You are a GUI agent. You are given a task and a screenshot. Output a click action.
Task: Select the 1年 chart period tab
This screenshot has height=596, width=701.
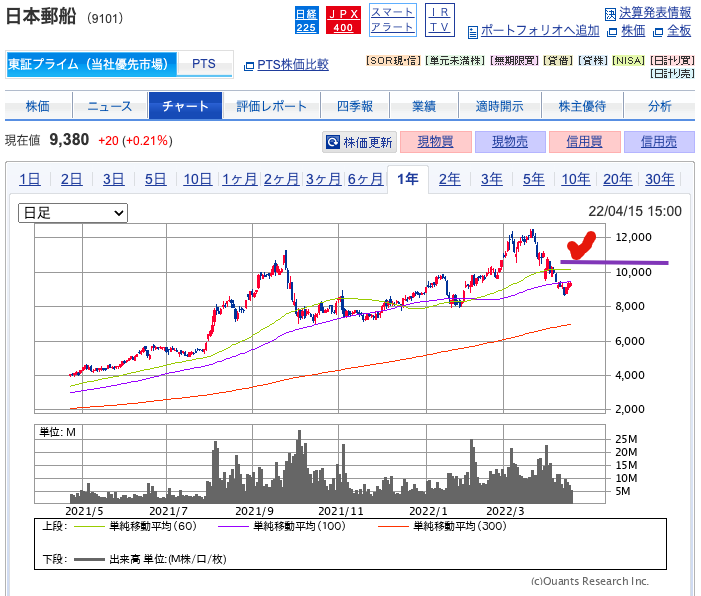[x=408, y=179]
